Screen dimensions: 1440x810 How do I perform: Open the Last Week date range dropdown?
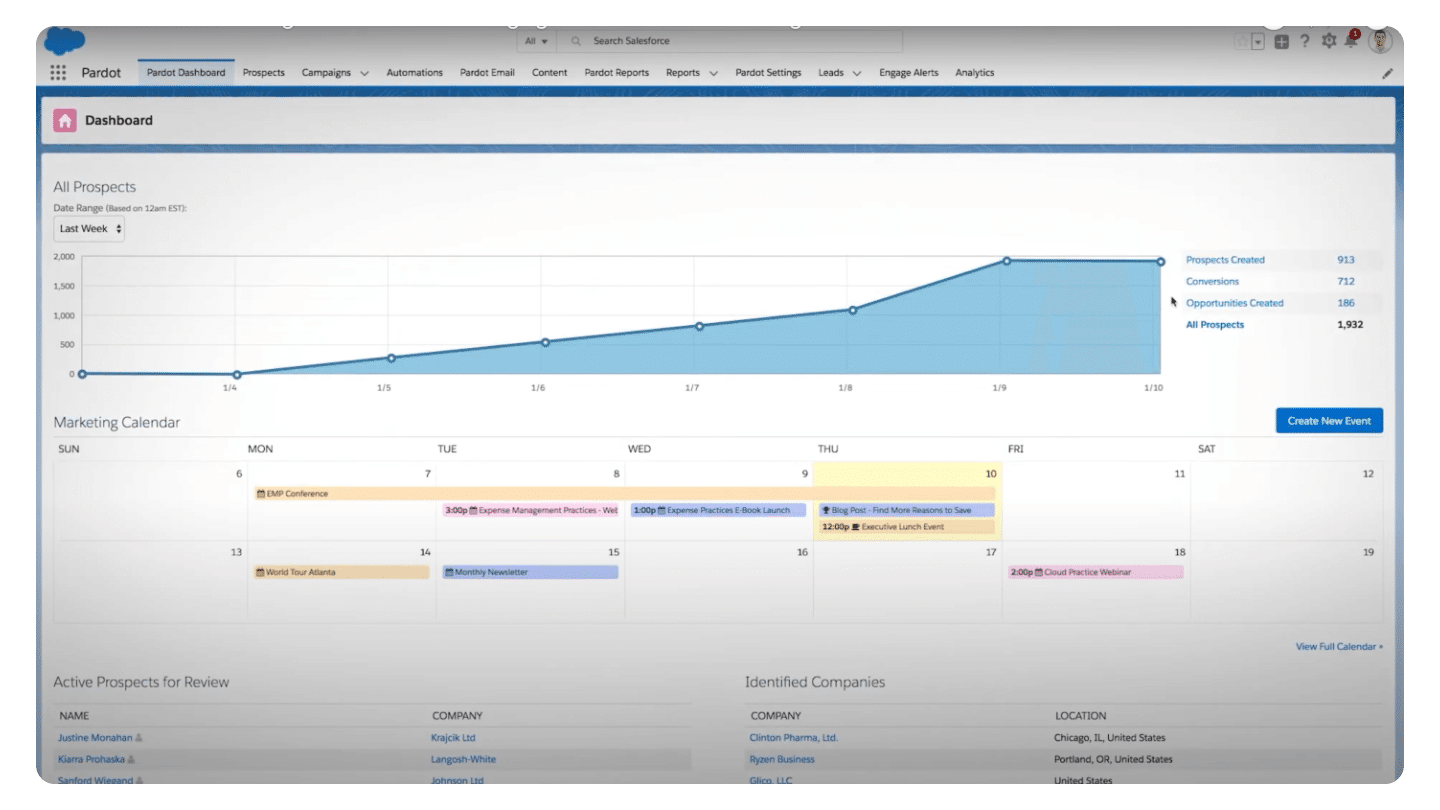click(x=89, y=229)
